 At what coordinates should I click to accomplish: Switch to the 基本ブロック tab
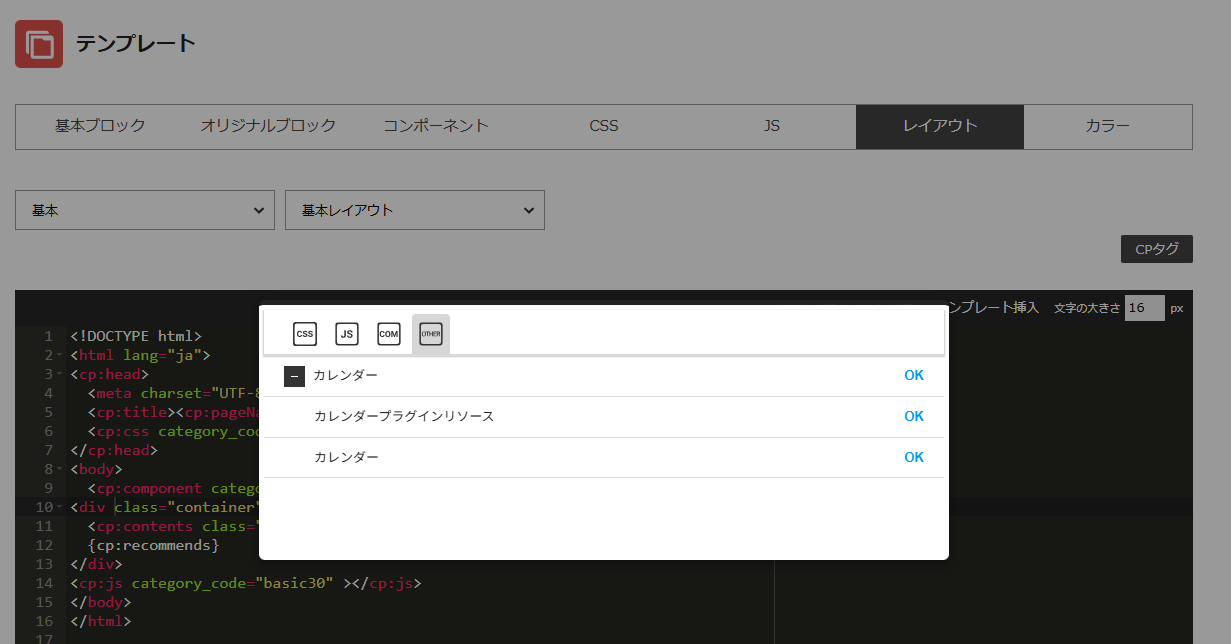point(100,126)
